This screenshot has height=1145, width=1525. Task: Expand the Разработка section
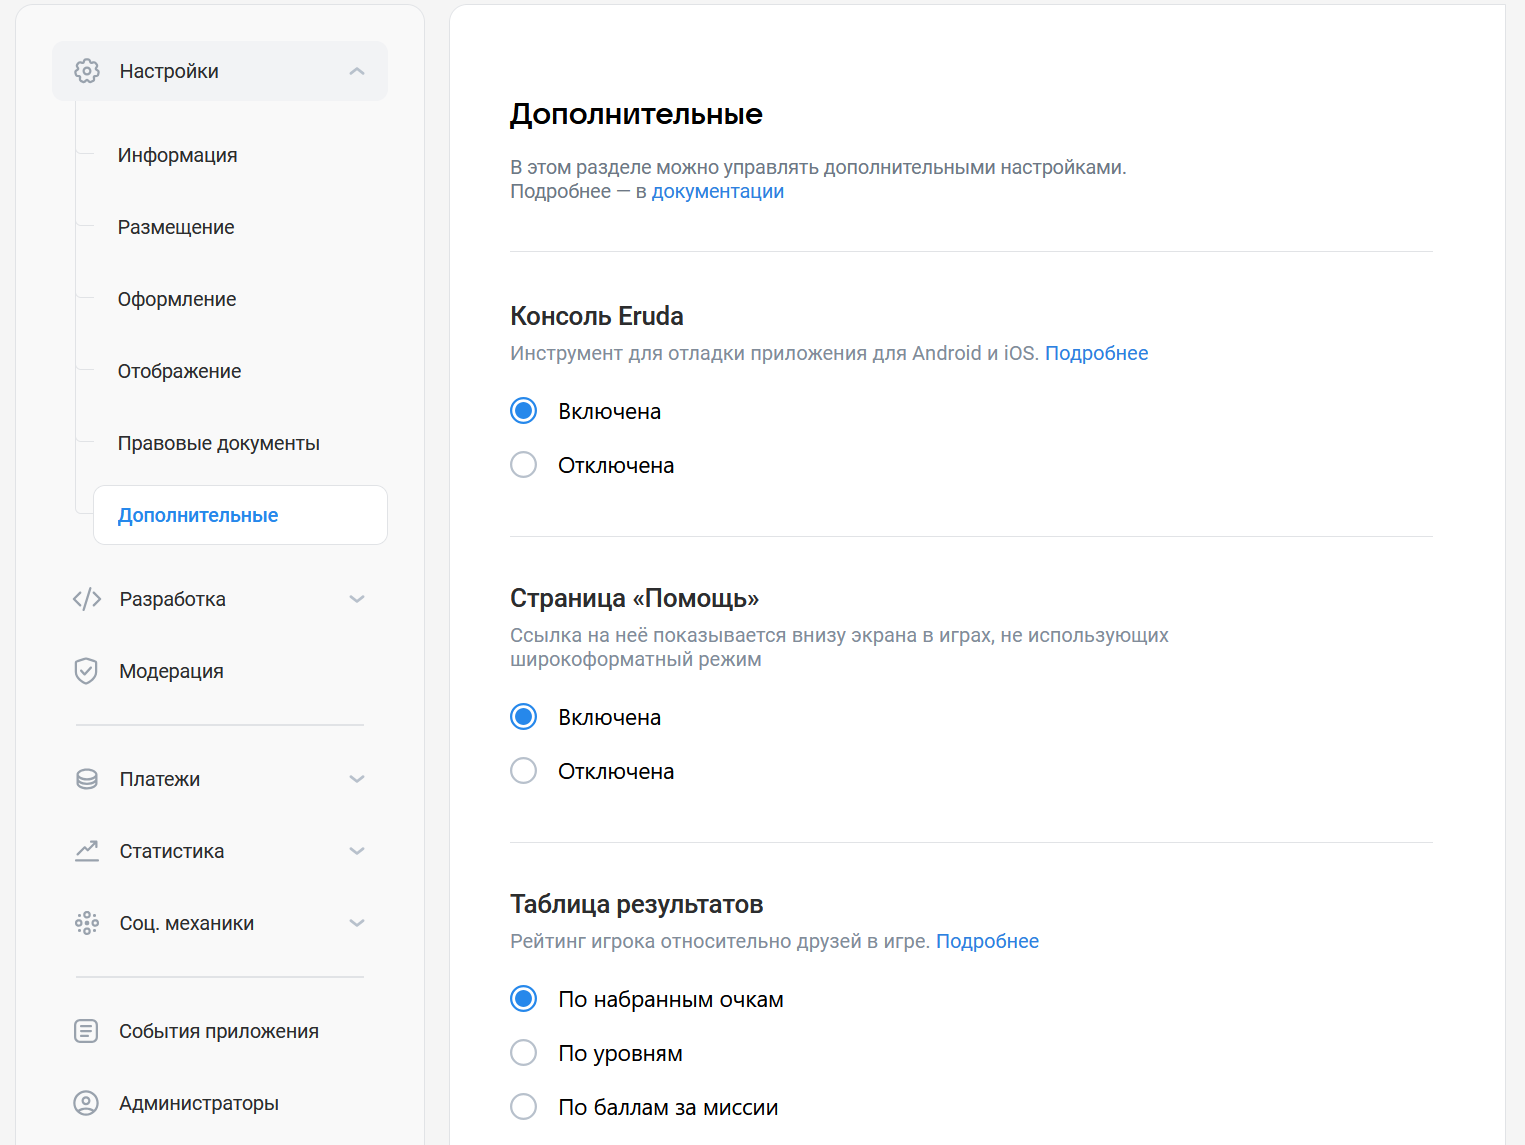point(356,598)
